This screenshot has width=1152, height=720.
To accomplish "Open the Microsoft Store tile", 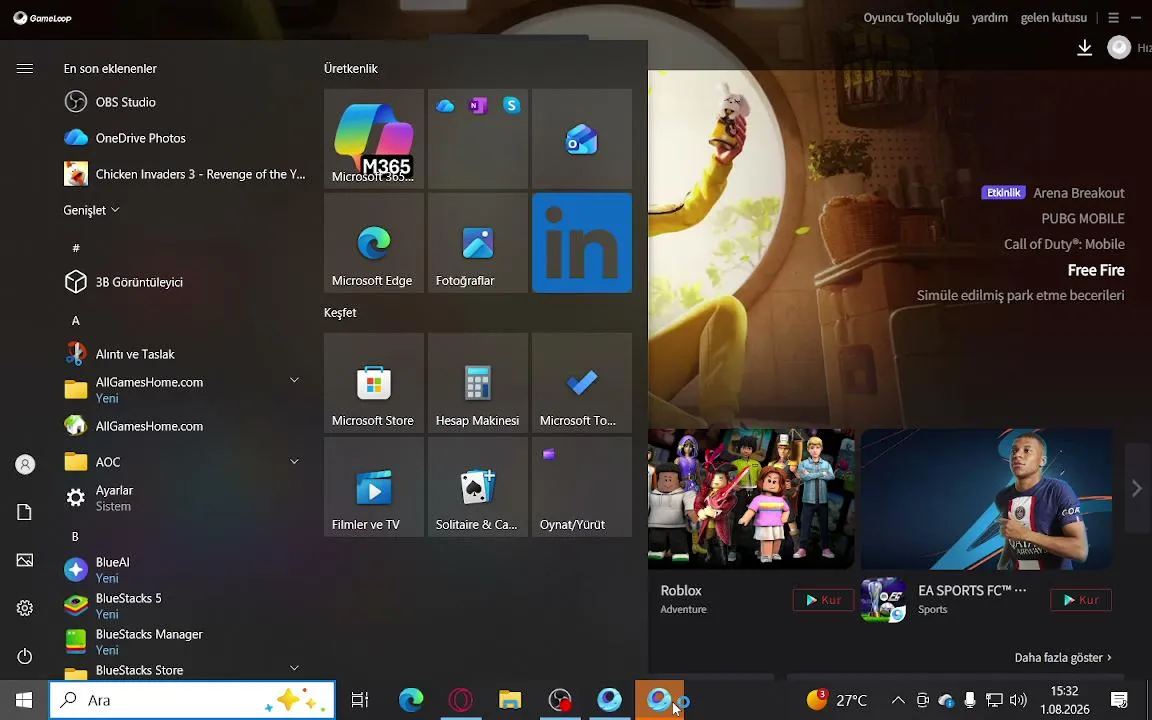I will pos(374,383).
